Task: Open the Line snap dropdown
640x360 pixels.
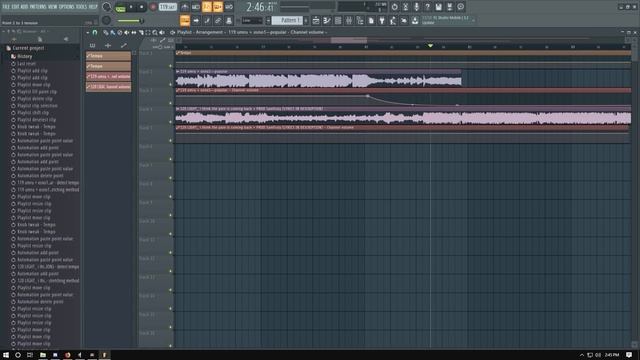Action: coord(252,20)
